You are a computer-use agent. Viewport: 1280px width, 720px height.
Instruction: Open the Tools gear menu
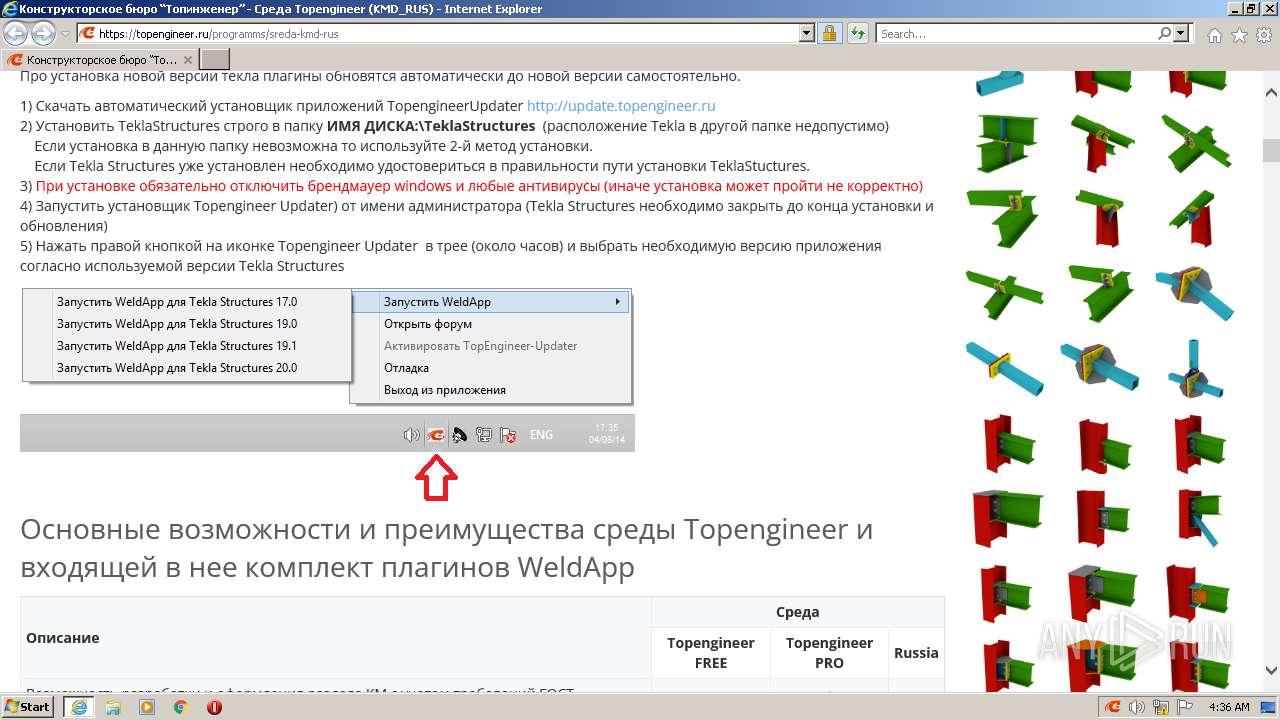pyautogui.click(x=1264, y=35)
